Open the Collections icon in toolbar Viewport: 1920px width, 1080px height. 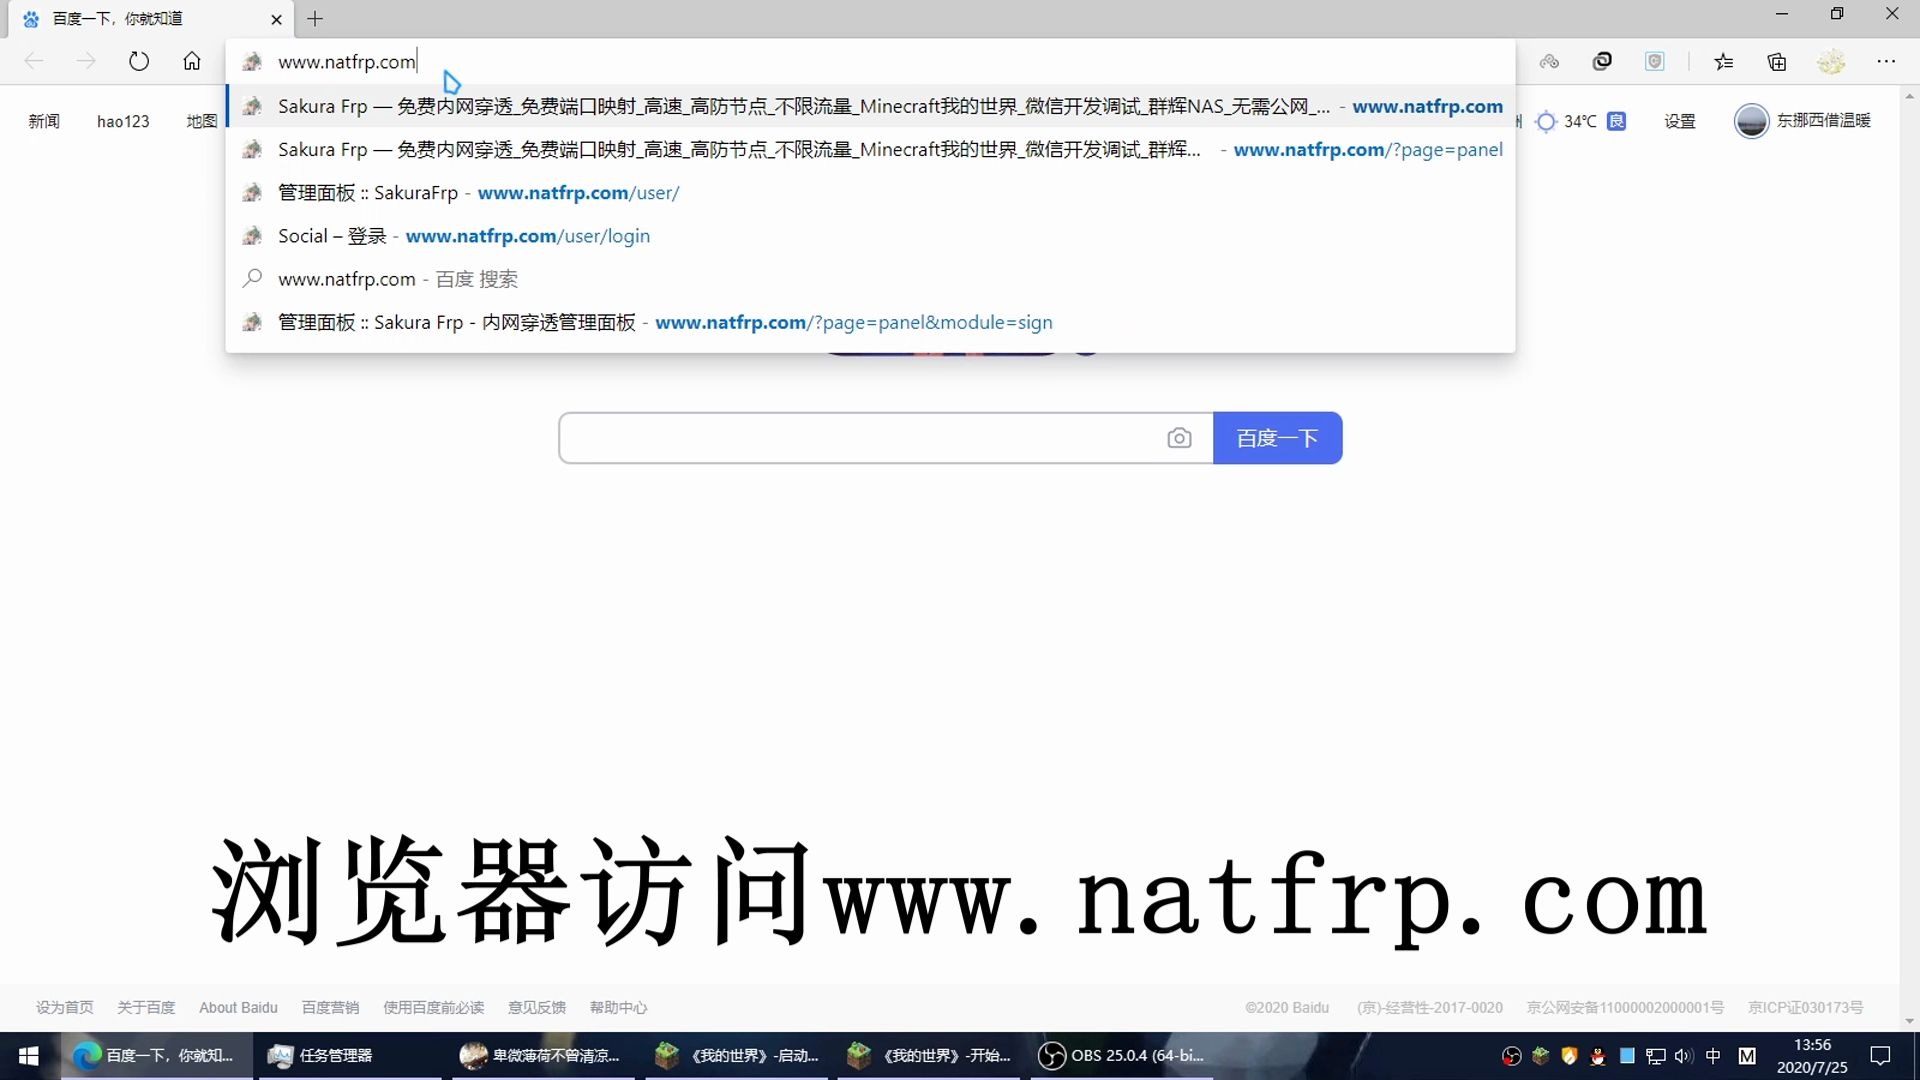1777,62
